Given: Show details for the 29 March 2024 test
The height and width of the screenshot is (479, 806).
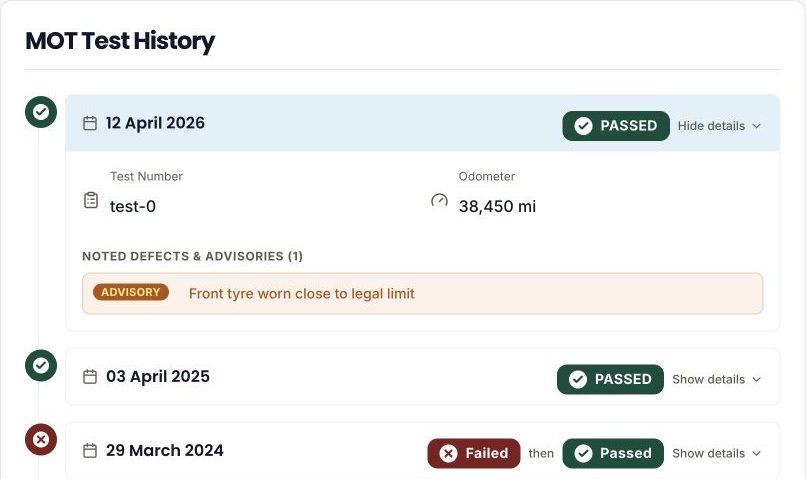Looking at the screenshot, I should pyautogui.click(x=717, y=453).
